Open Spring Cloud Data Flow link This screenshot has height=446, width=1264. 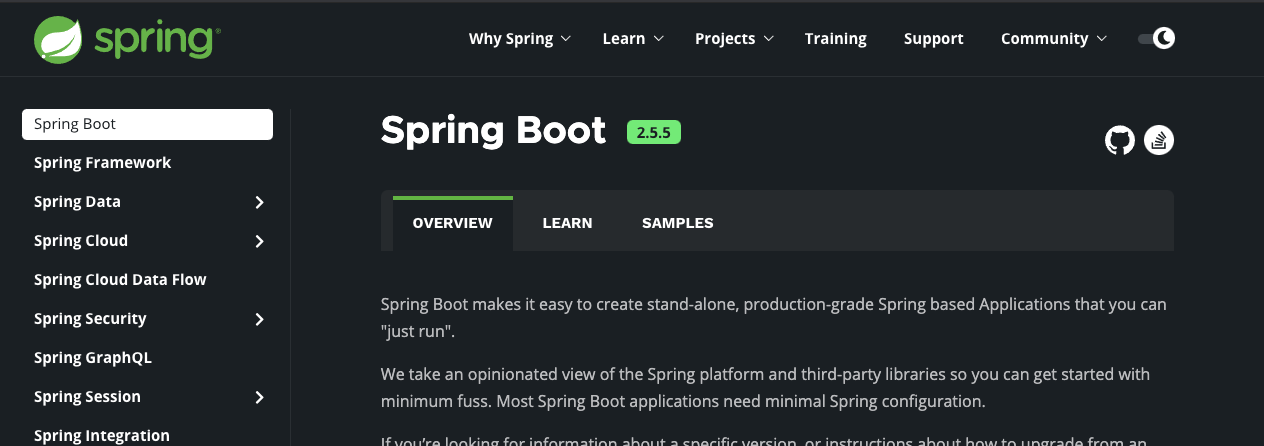(120, 280)
